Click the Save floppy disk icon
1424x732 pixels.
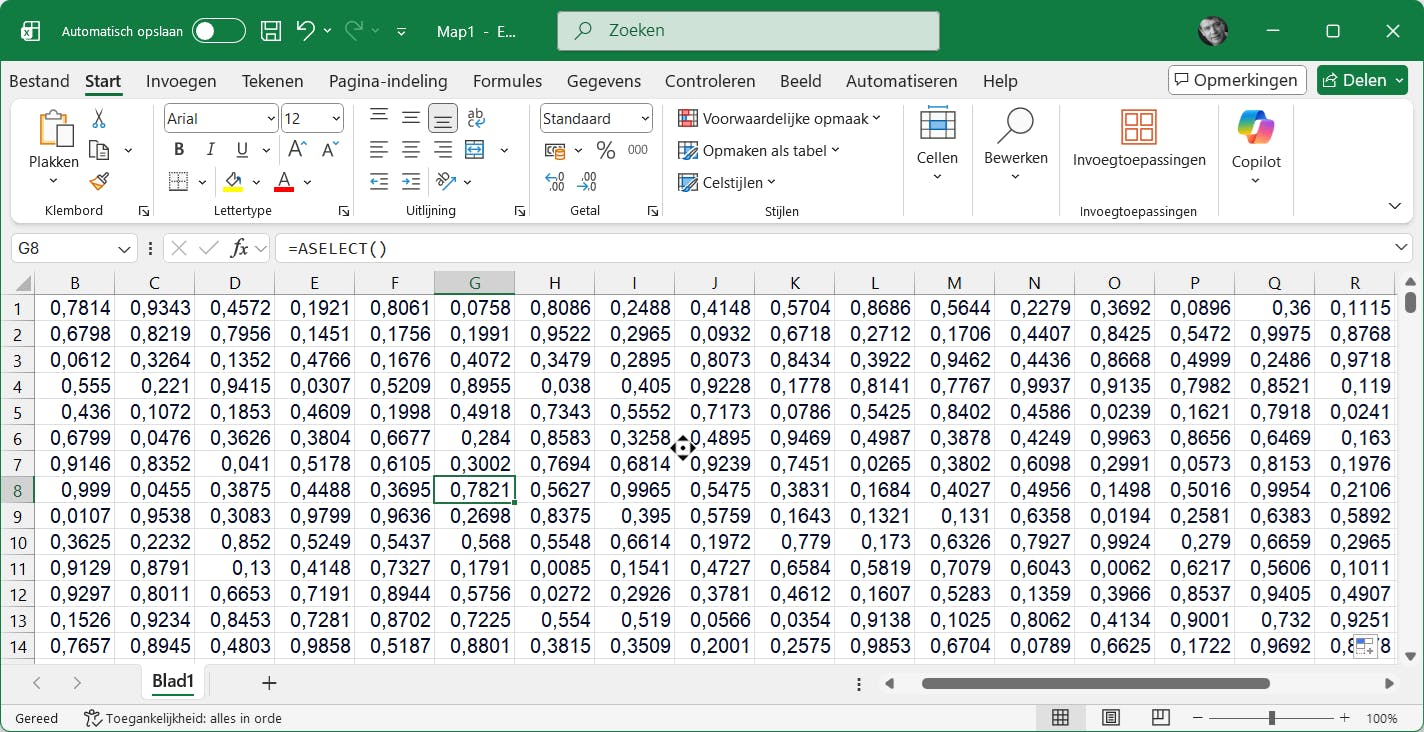point(271,31)
